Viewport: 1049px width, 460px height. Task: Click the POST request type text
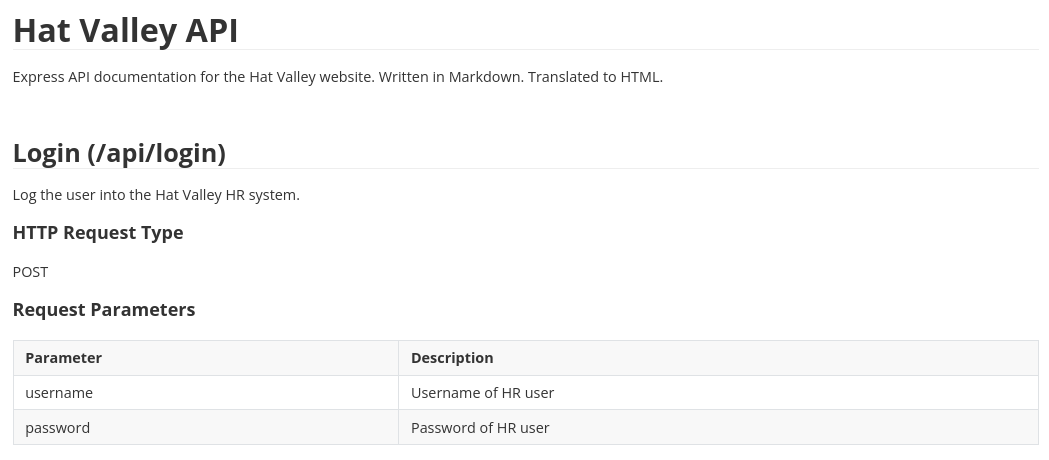[x=30, y=272]
